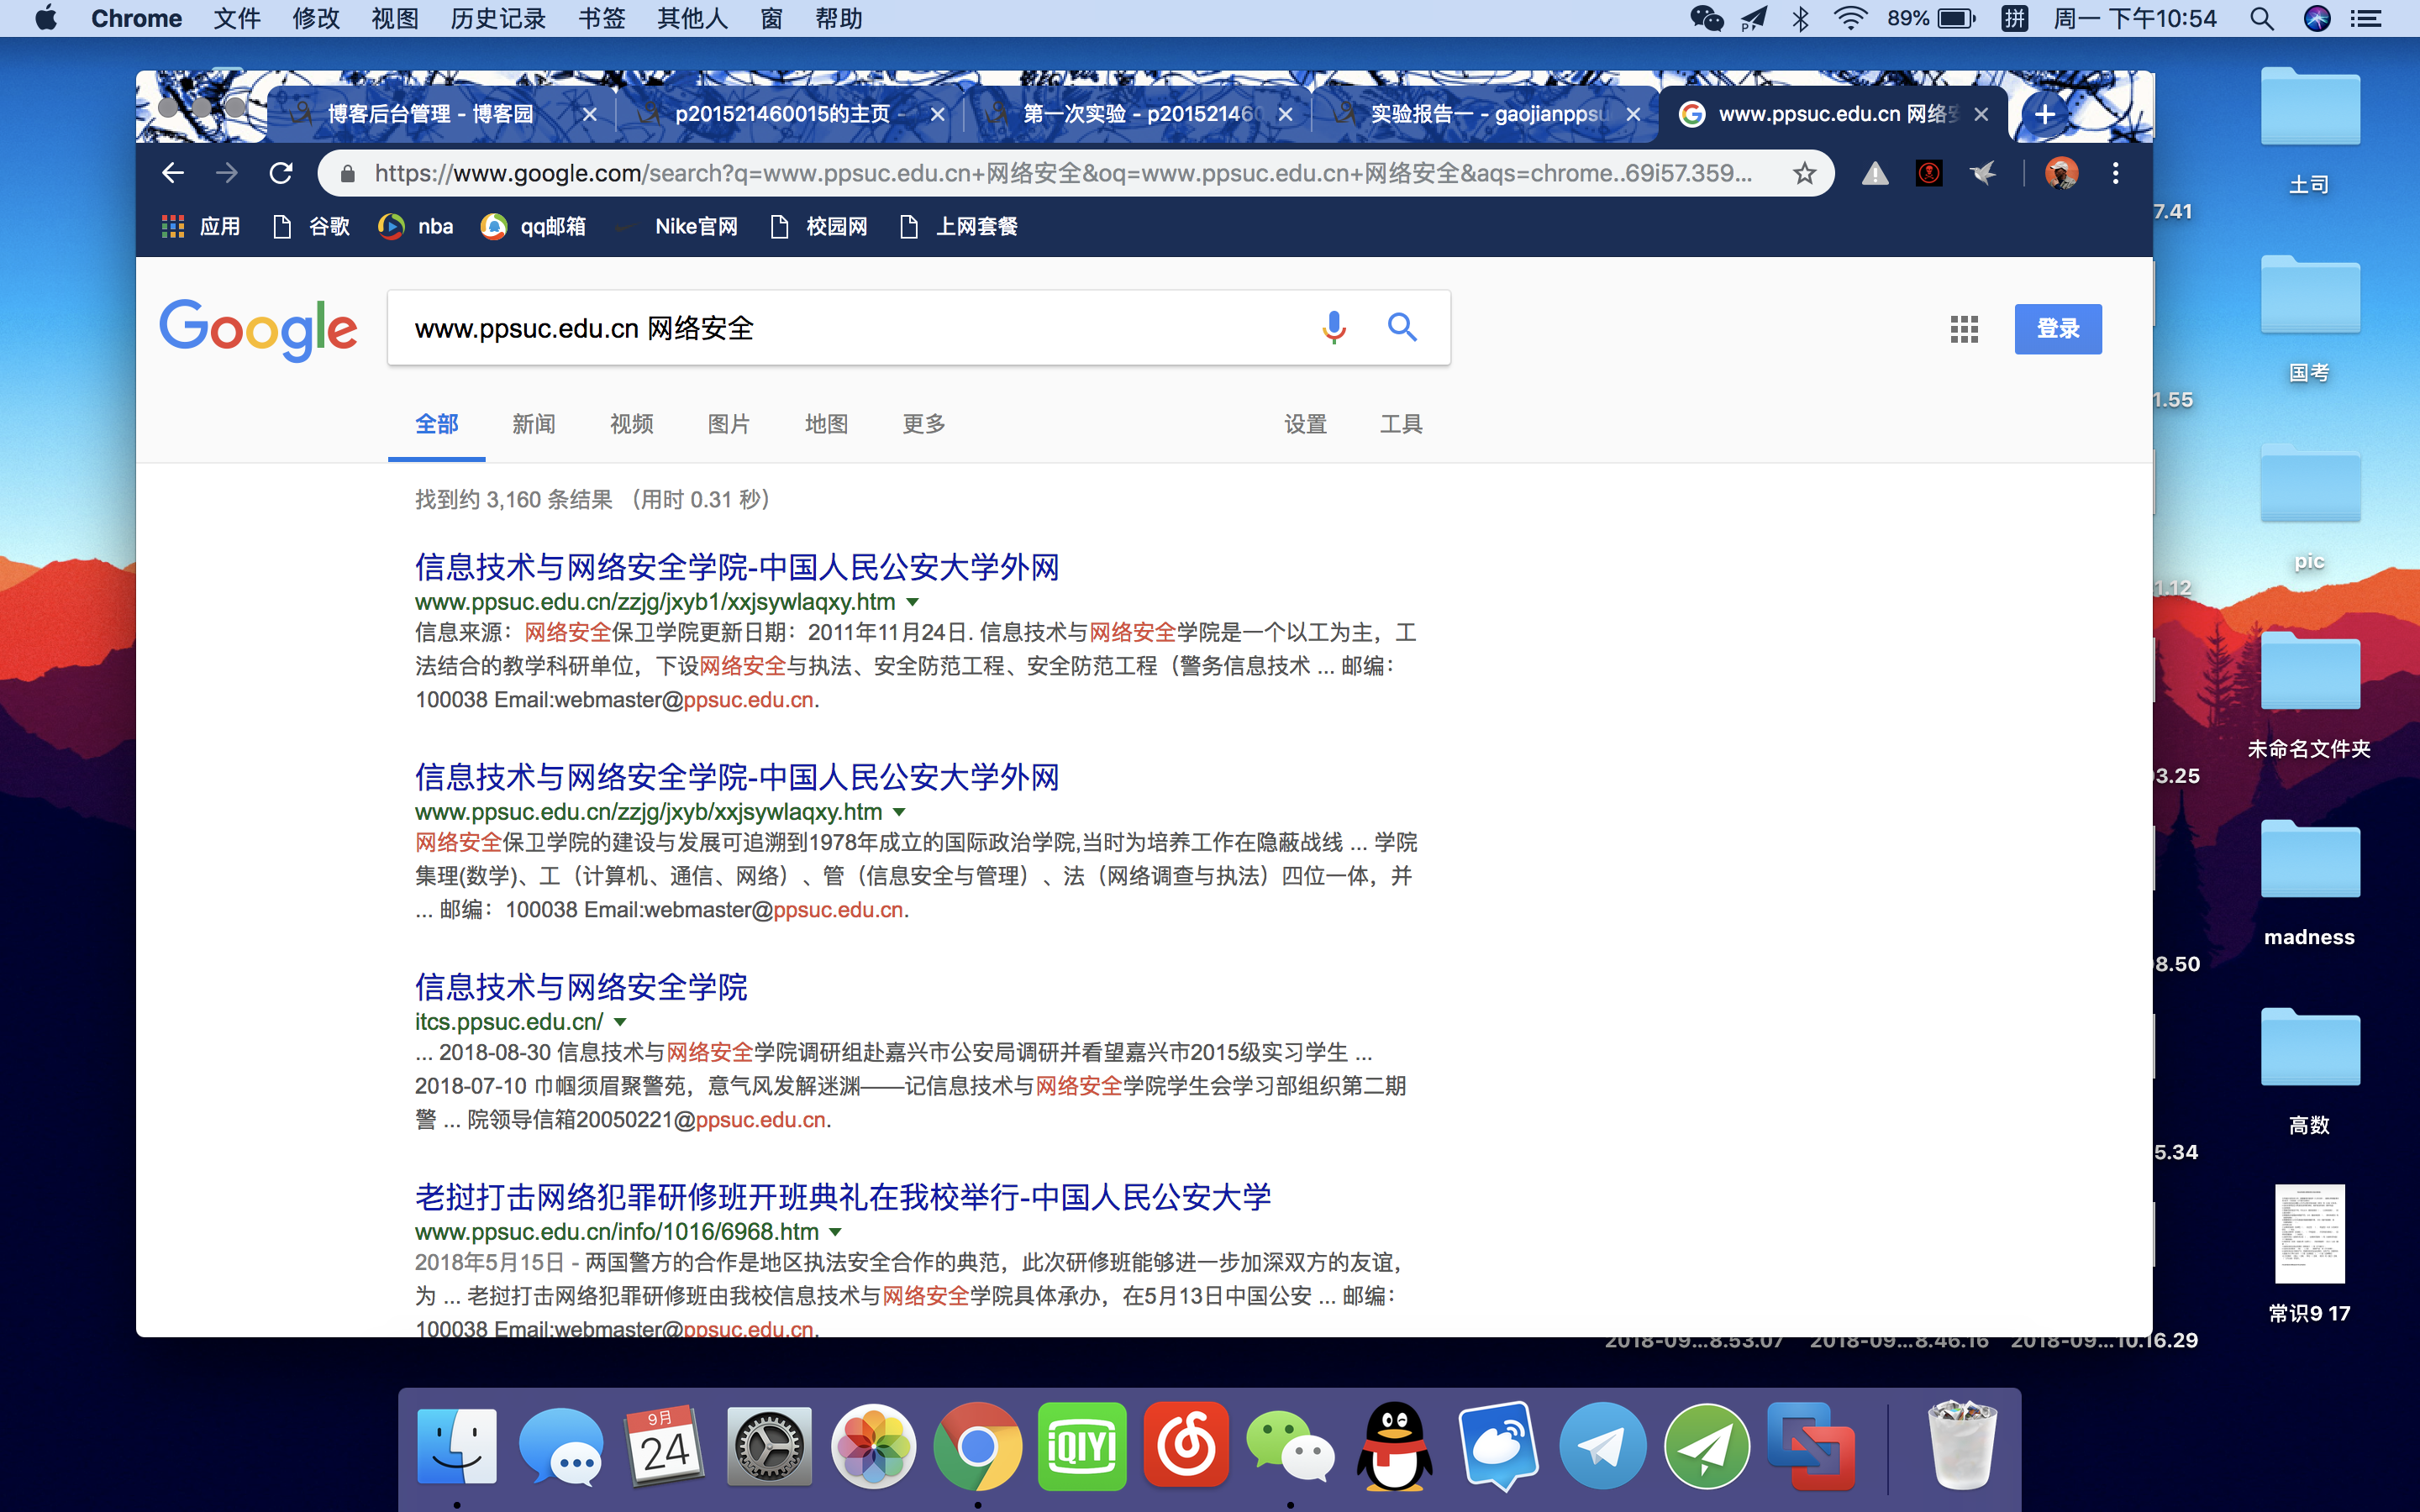This screenshot has width=2420, height=1512.
Task: Expand dropdown arrow next to jxyb/xxjsywlaqxy.htm
Action: pos(899,812)
